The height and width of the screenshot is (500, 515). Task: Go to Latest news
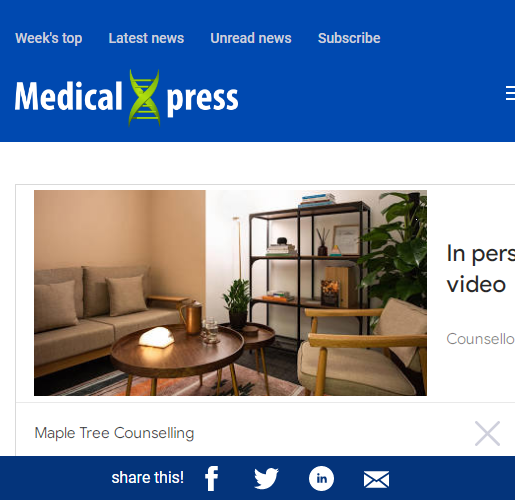click(146, 38)
